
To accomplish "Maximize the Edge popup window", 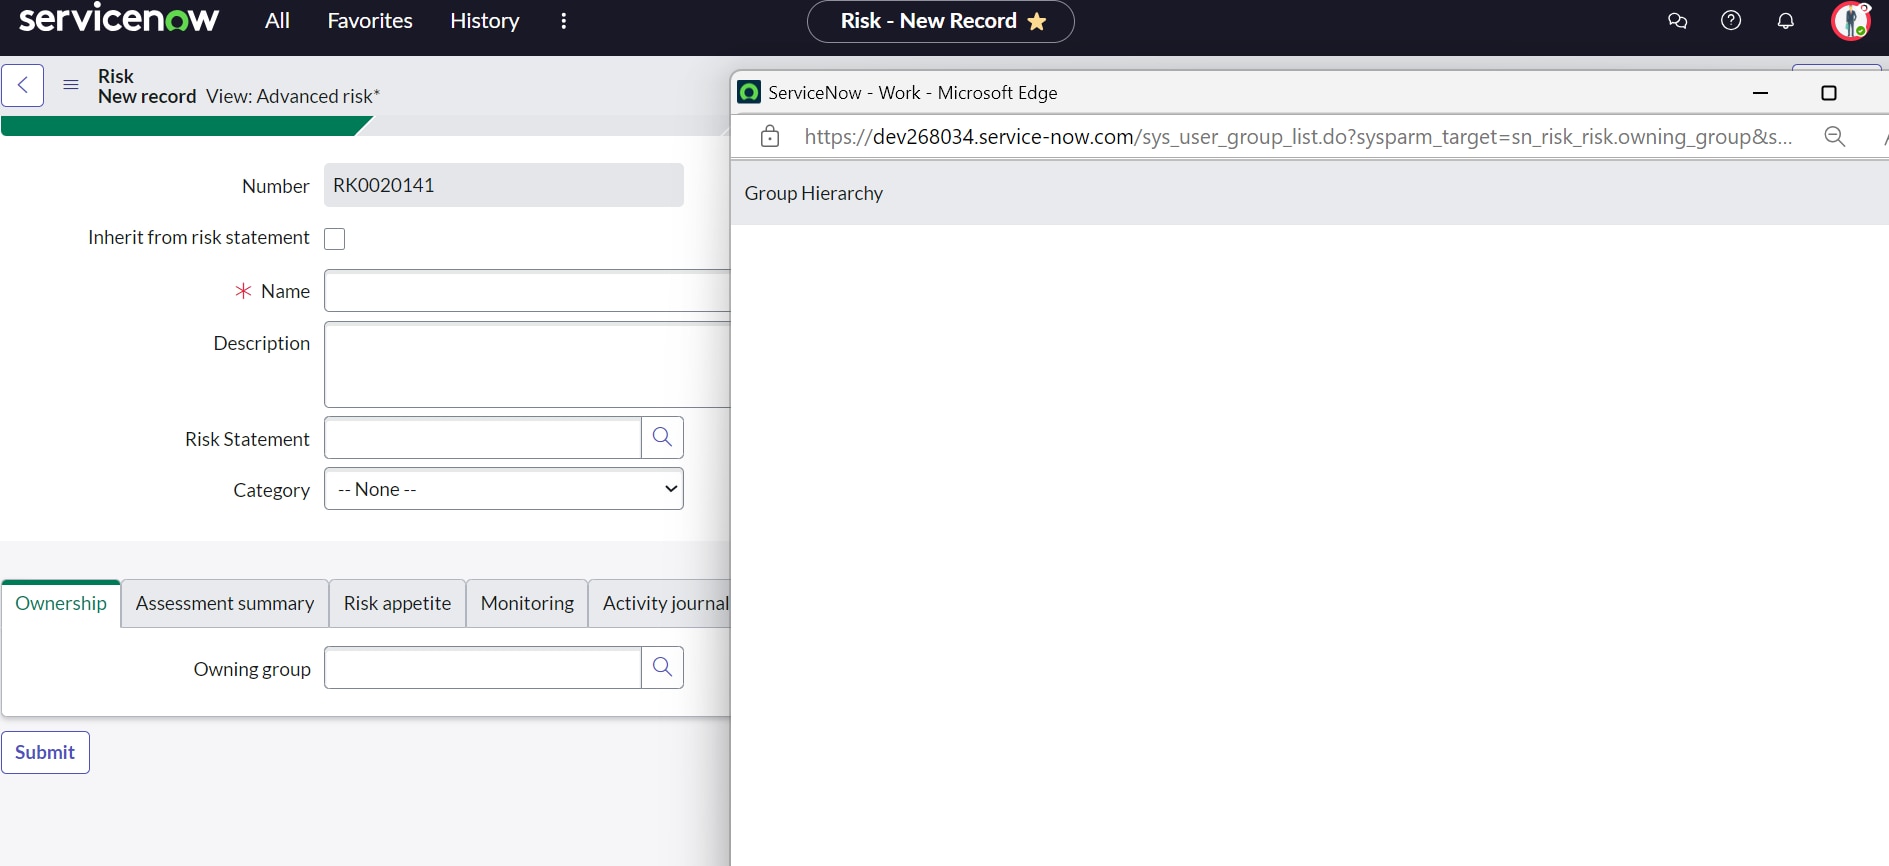I will tap(1829, 93).
